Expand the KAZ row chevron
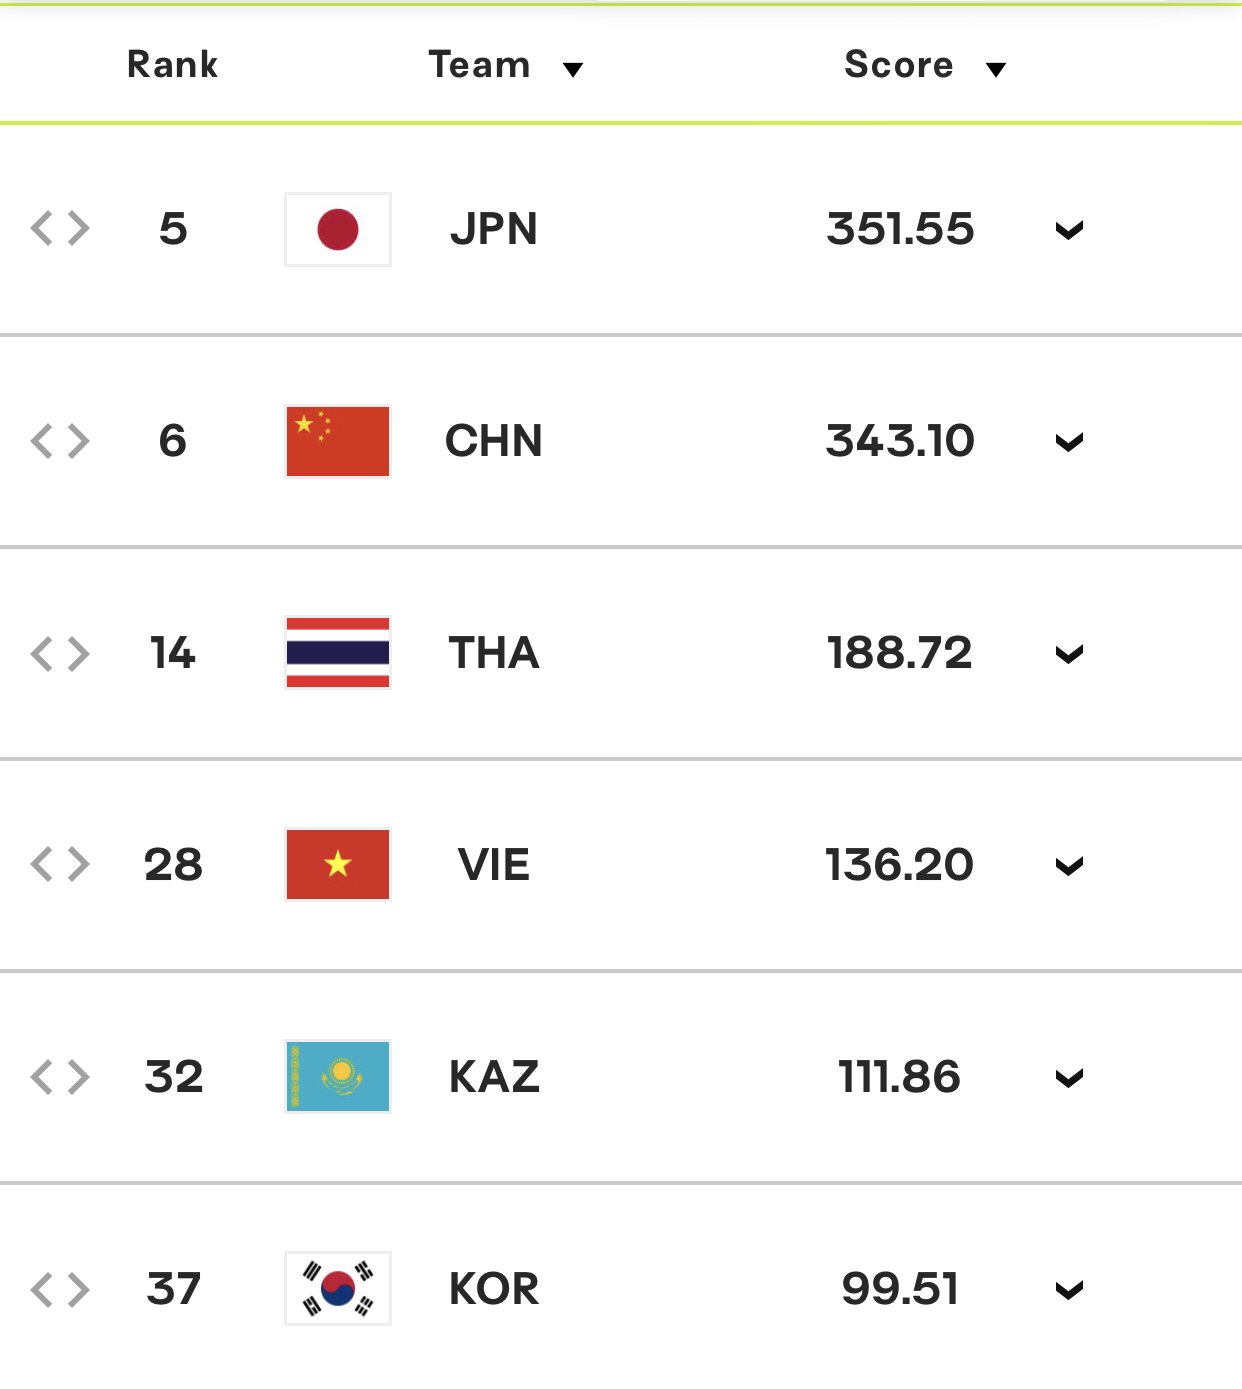This screenshot has height=1389, width=1242. pyautogui.click(x=1070, y=1079)
